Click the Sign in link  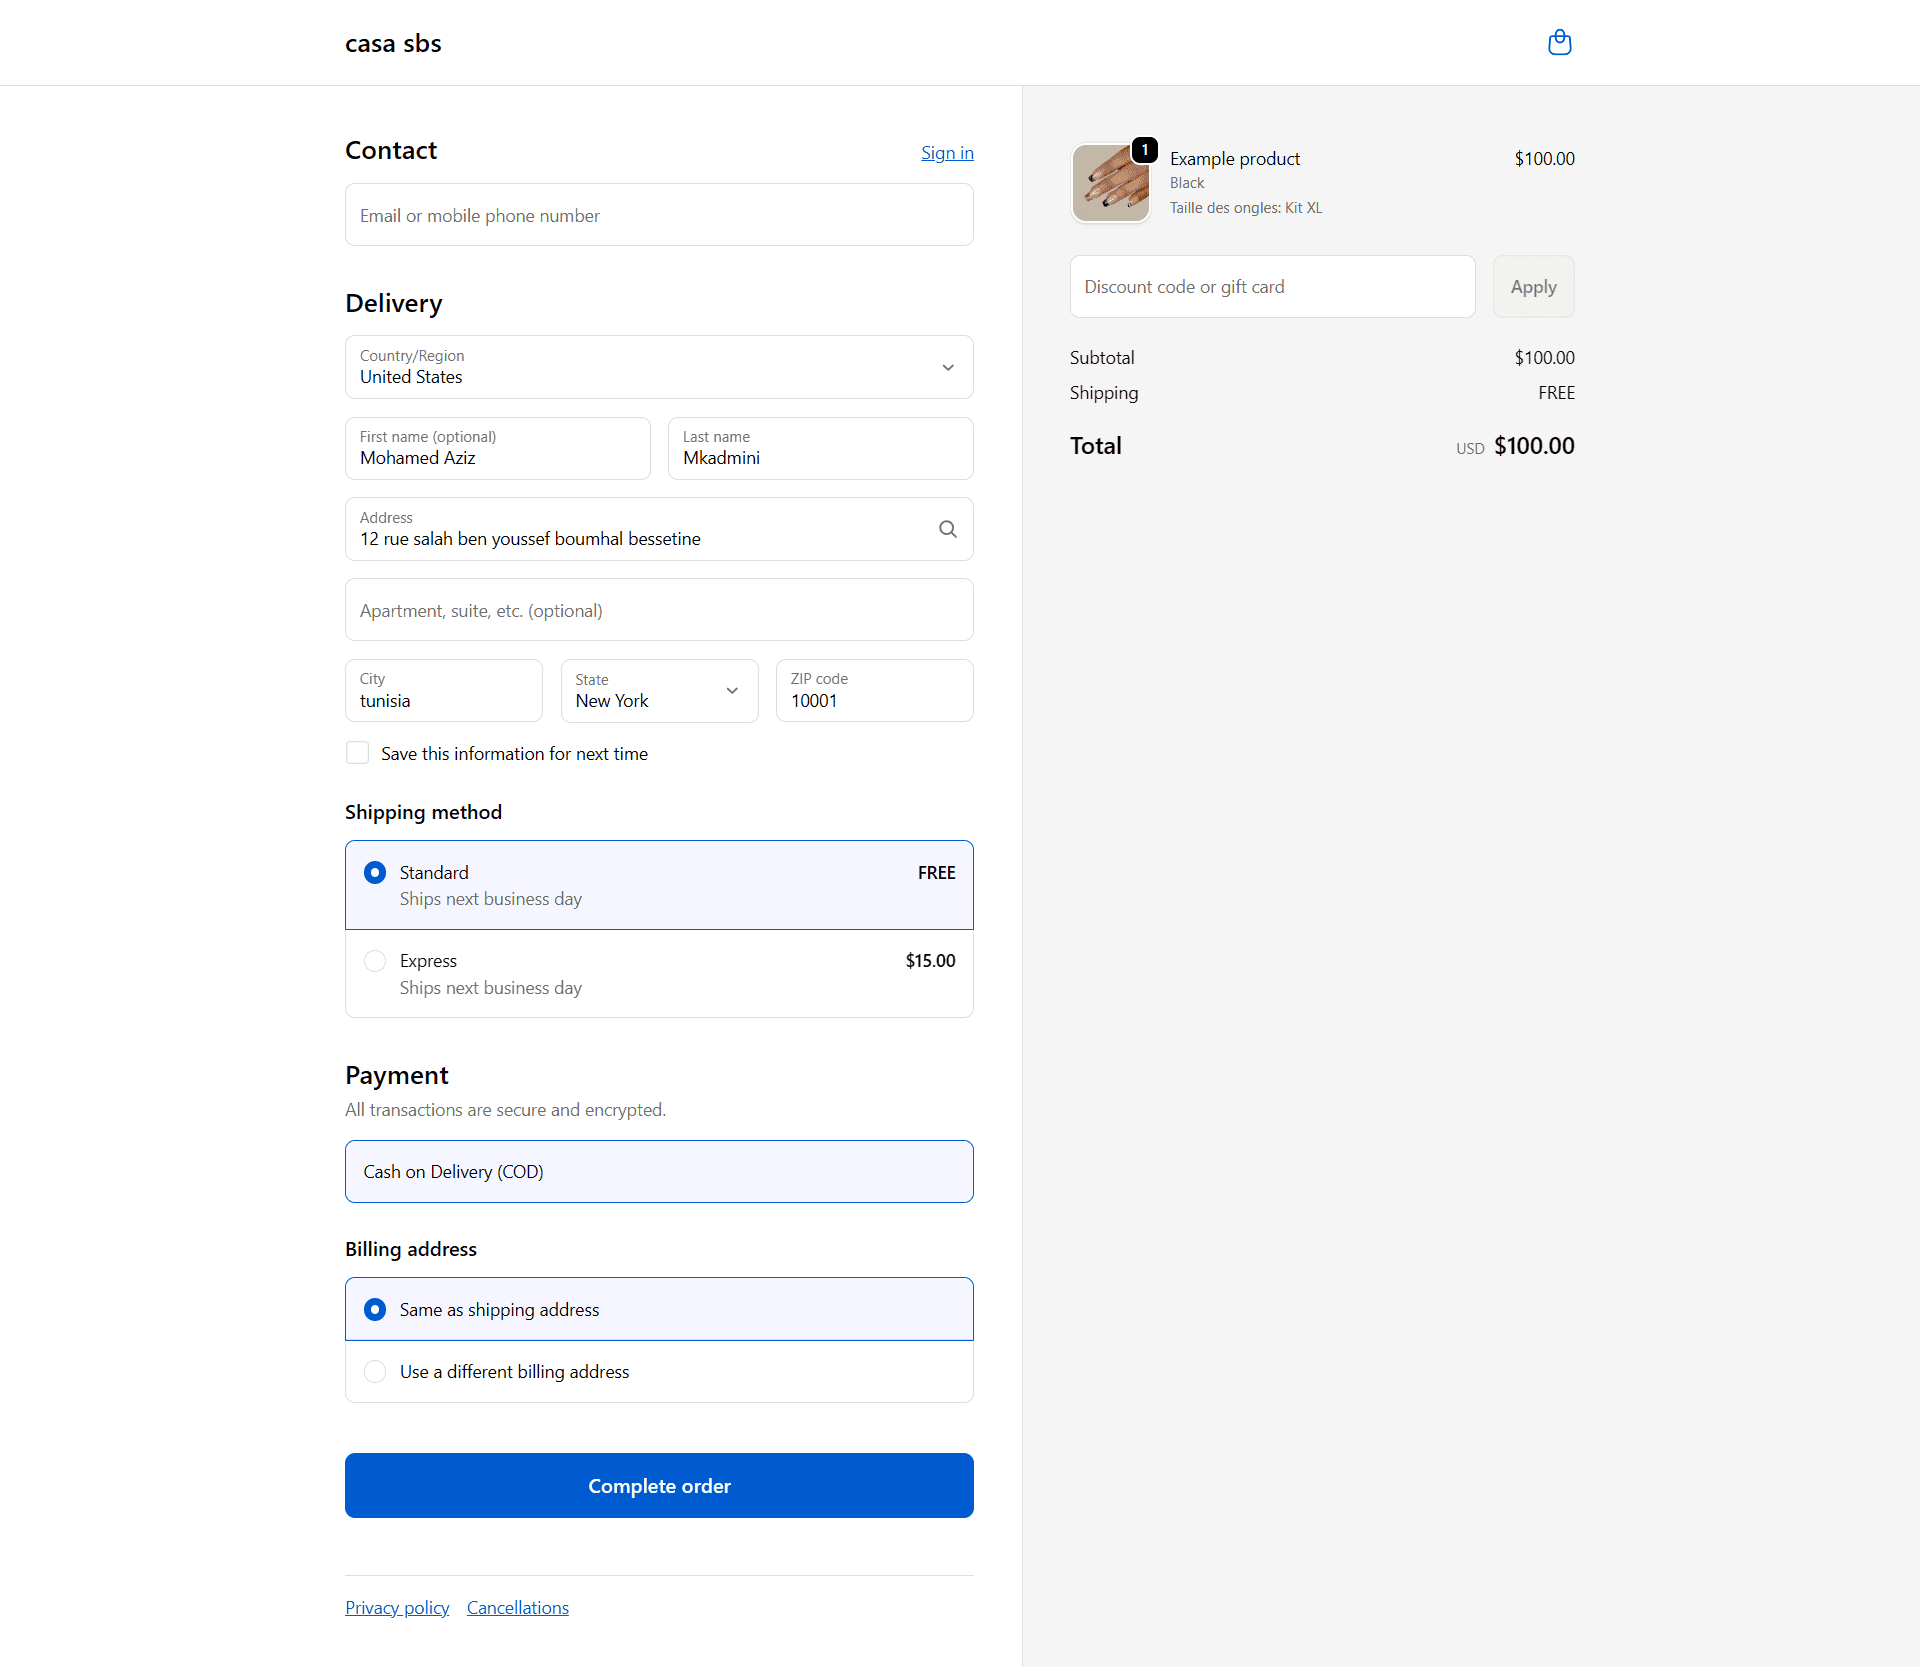[947, 152]
